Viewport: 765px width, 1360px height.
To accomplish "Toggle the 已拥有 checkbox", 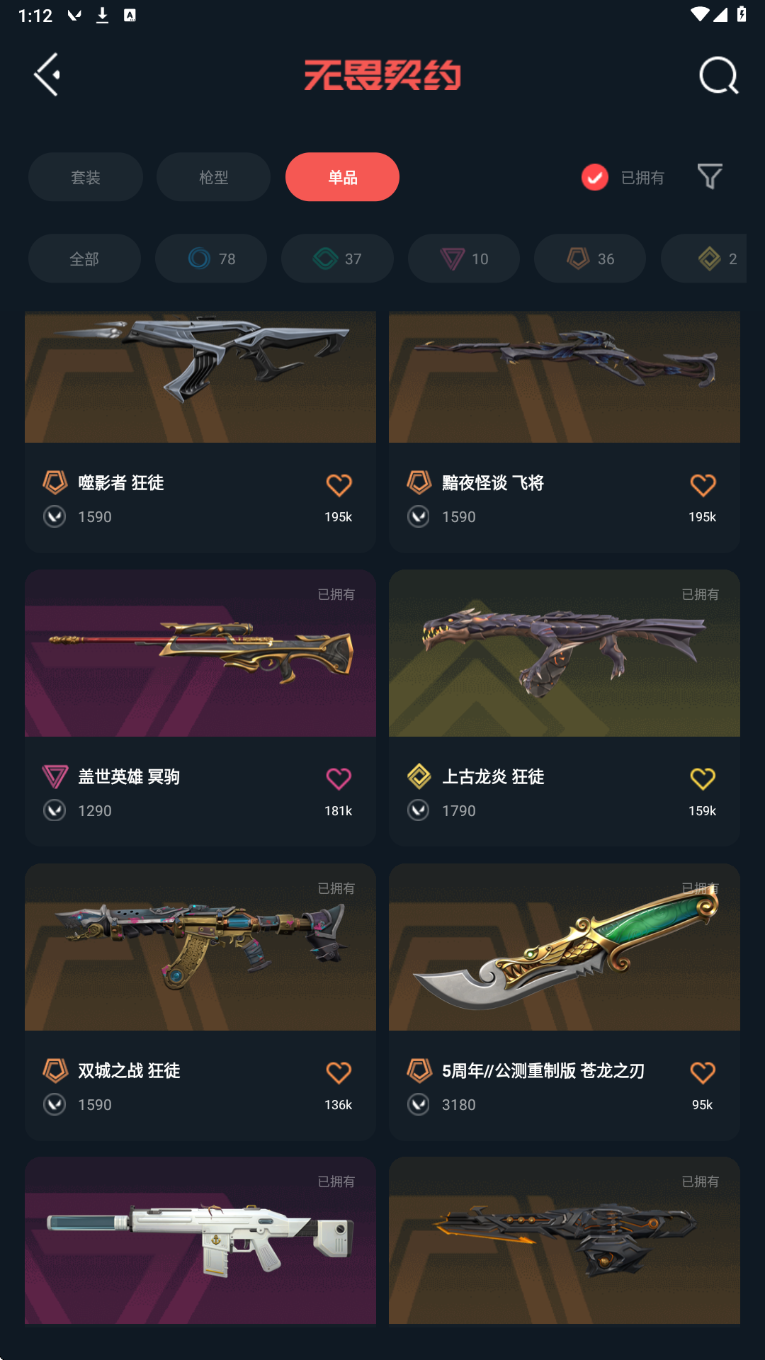I will tap(595, 177).
